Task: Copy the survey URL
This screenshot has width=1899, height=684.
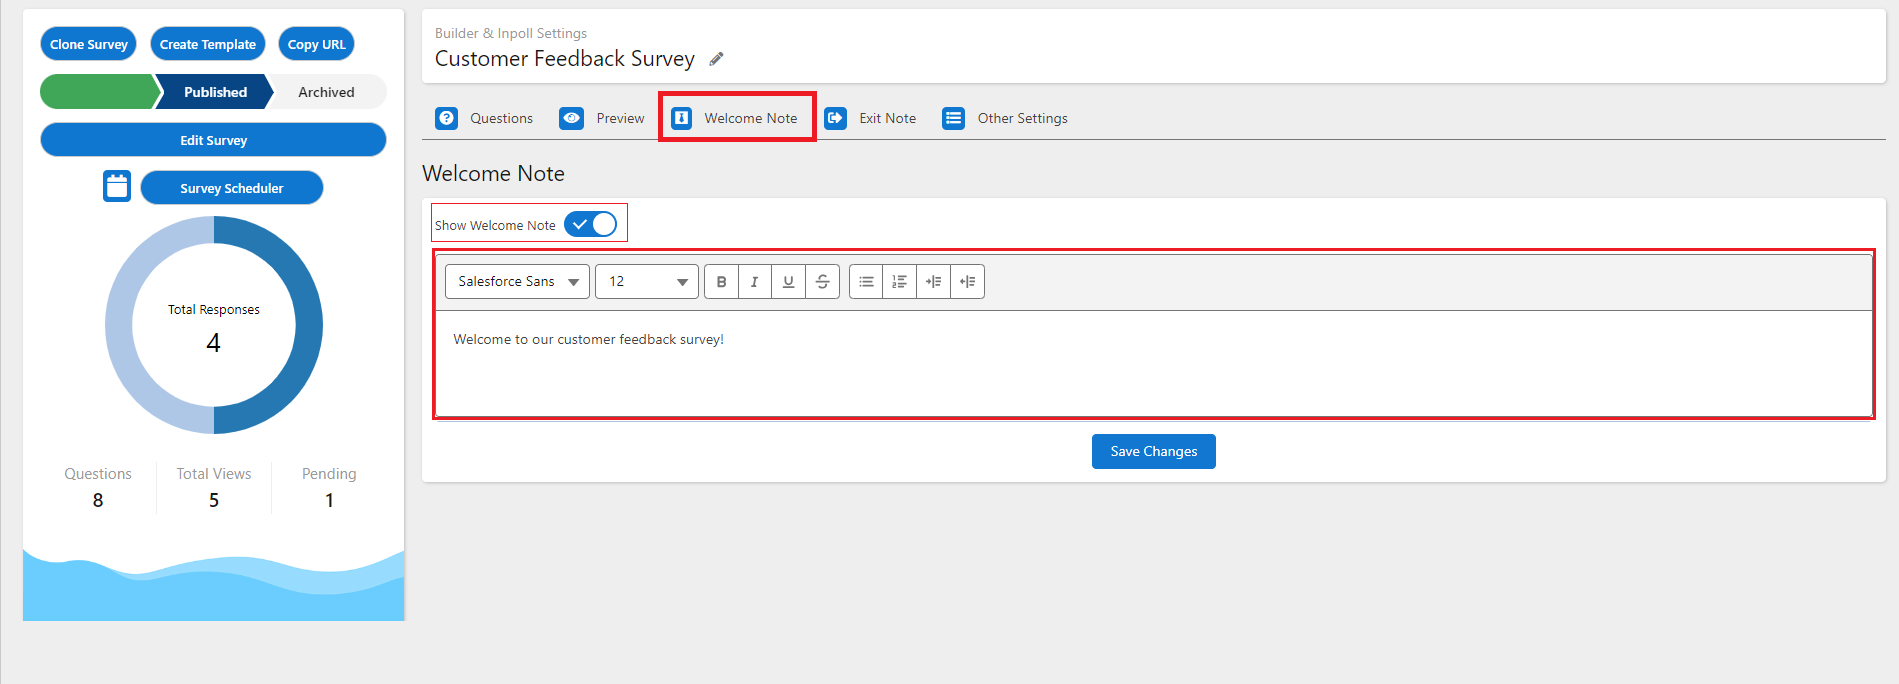Action: (x=316, y=44)
